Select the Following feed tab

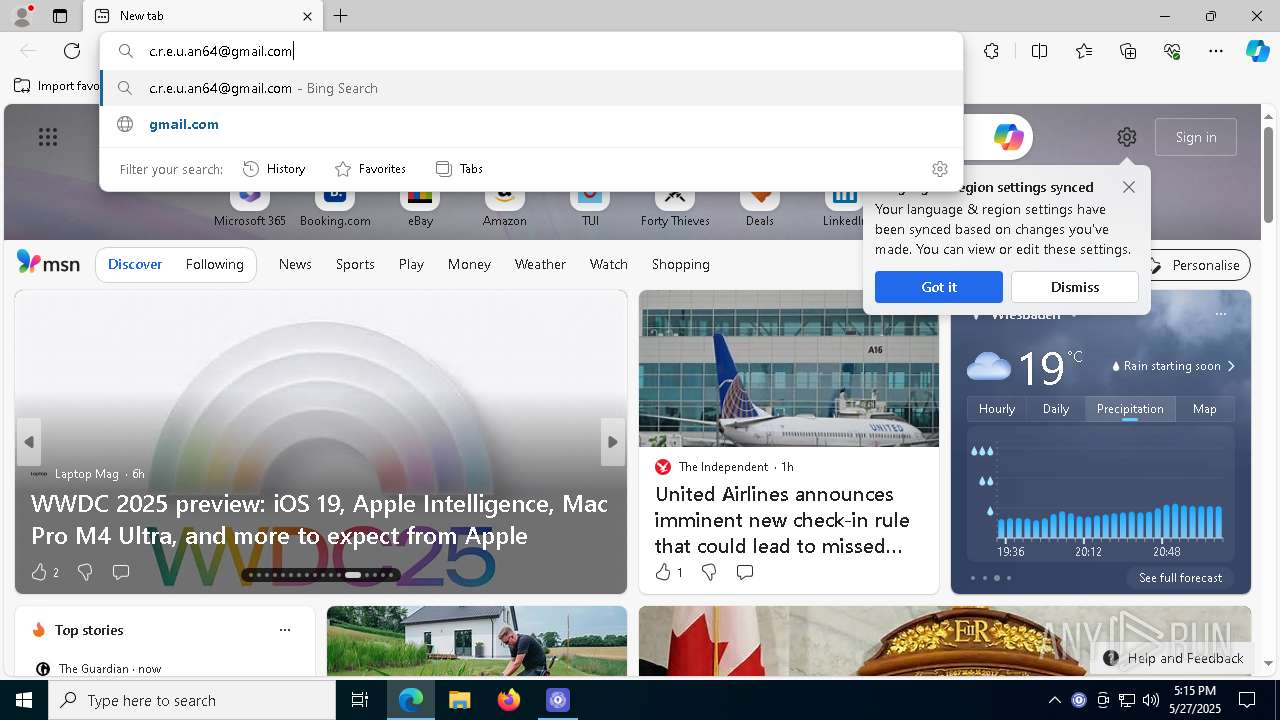click(x=215, y=264)
